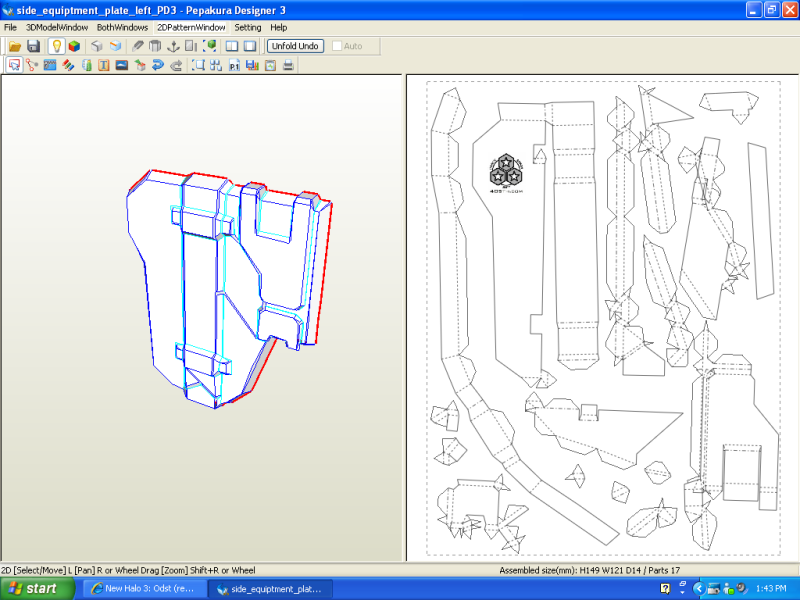The width and height of the screenshot is (800, 600).
Task: Click the Open file folder icon
Action: (x=15, y=46)
